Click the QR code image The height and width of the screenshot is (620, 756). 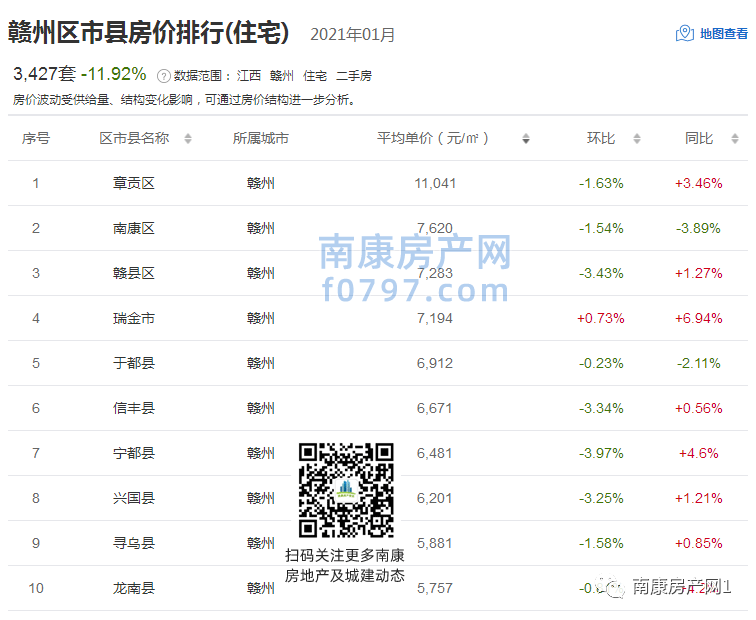point(346,490)
